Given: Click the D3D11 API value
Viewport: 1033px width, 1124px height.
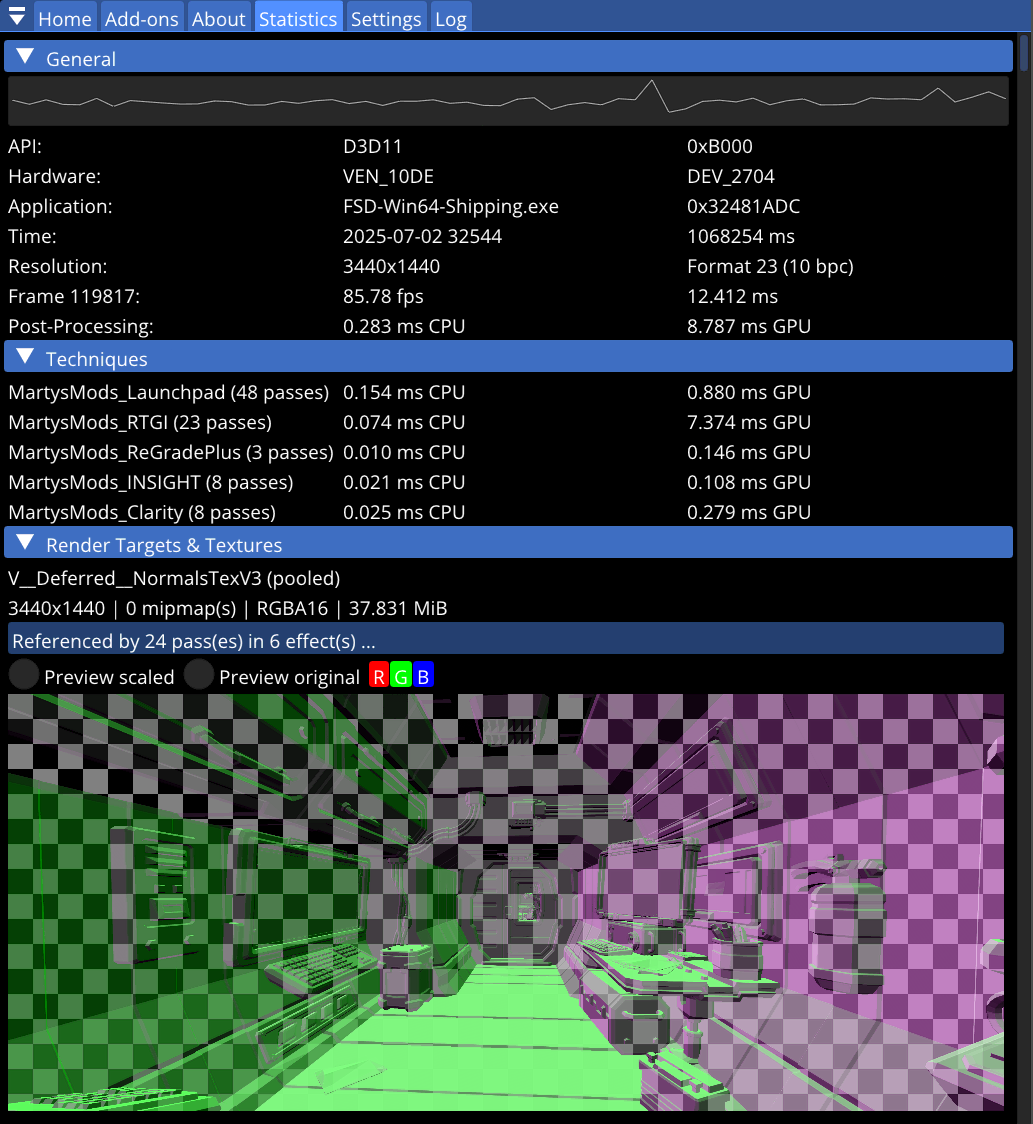Looking at the screenshot, I should (373, 146).
